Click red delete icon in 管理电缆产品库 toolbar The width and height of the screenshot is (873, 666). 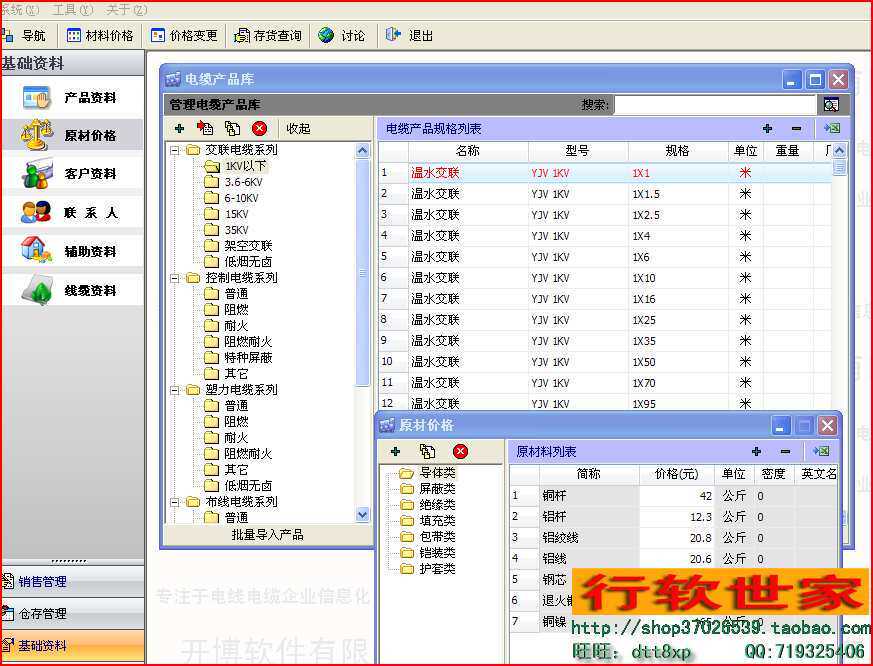259,128
